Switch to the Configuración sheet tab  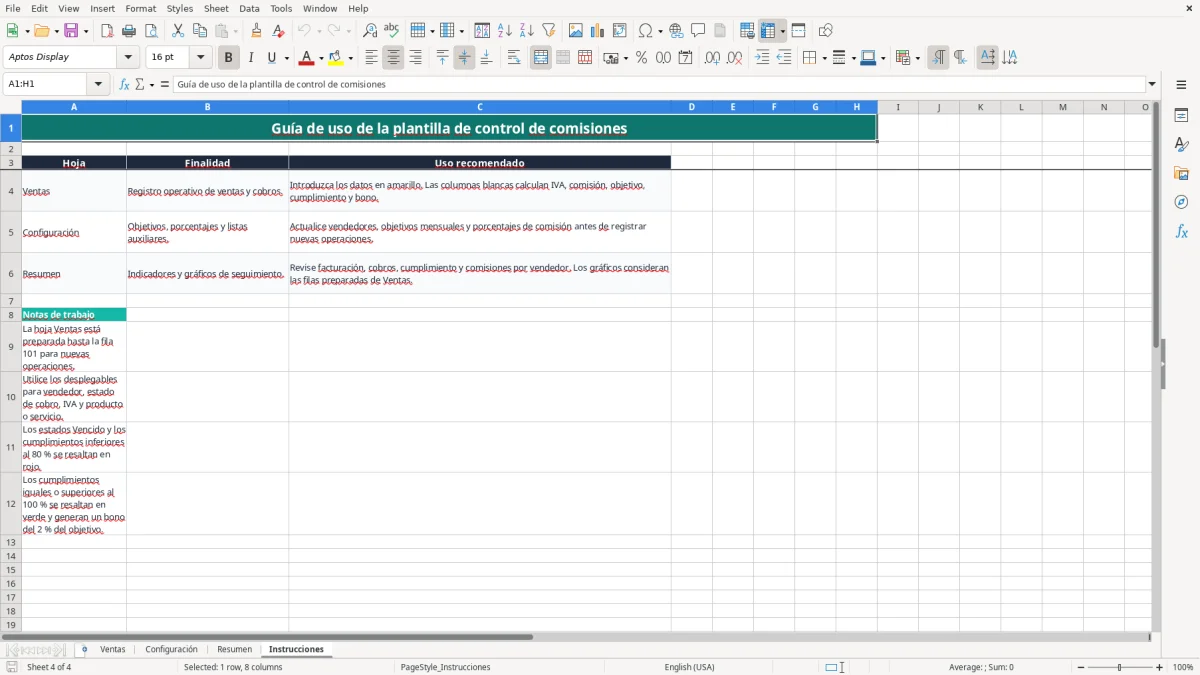(172, 650)
